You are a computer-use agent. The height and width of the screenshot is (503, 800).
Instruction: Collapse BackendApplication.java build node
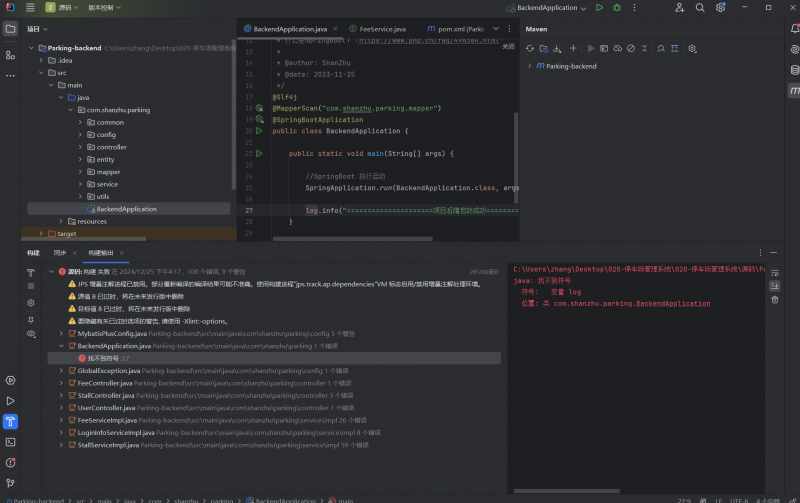click(61, 346)
